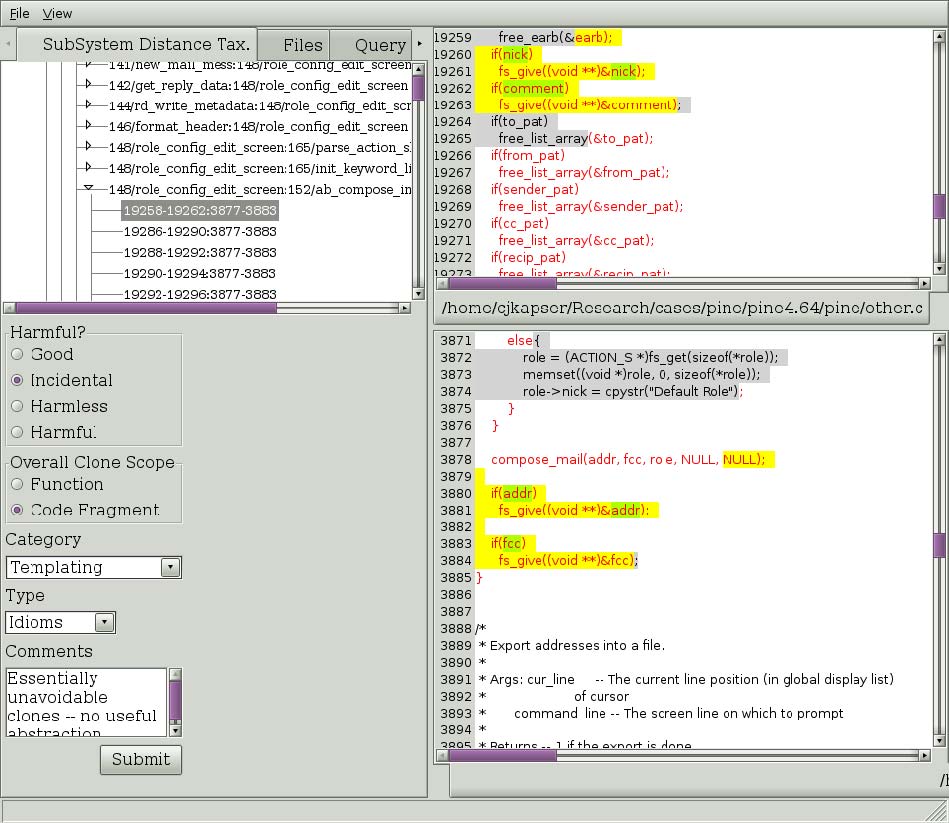
Task: Open the Type Idioms dropdown
Action: (x=60, y=622)
